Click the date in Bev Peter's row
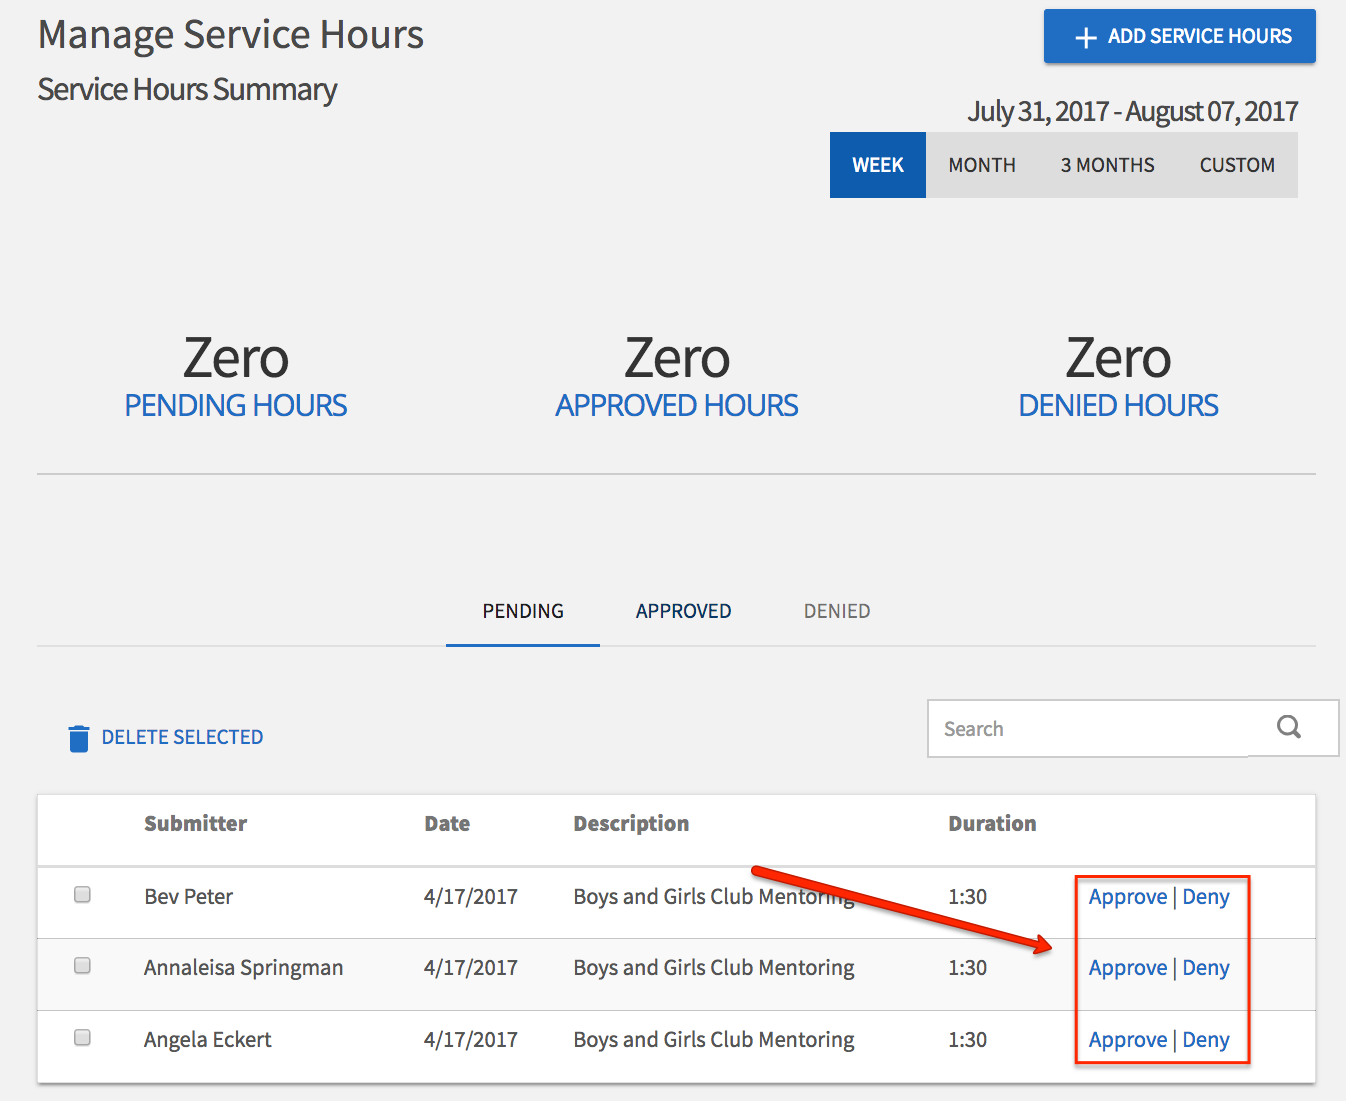The width and height of the screenshot is (1346, 1101). click(471, 897)
